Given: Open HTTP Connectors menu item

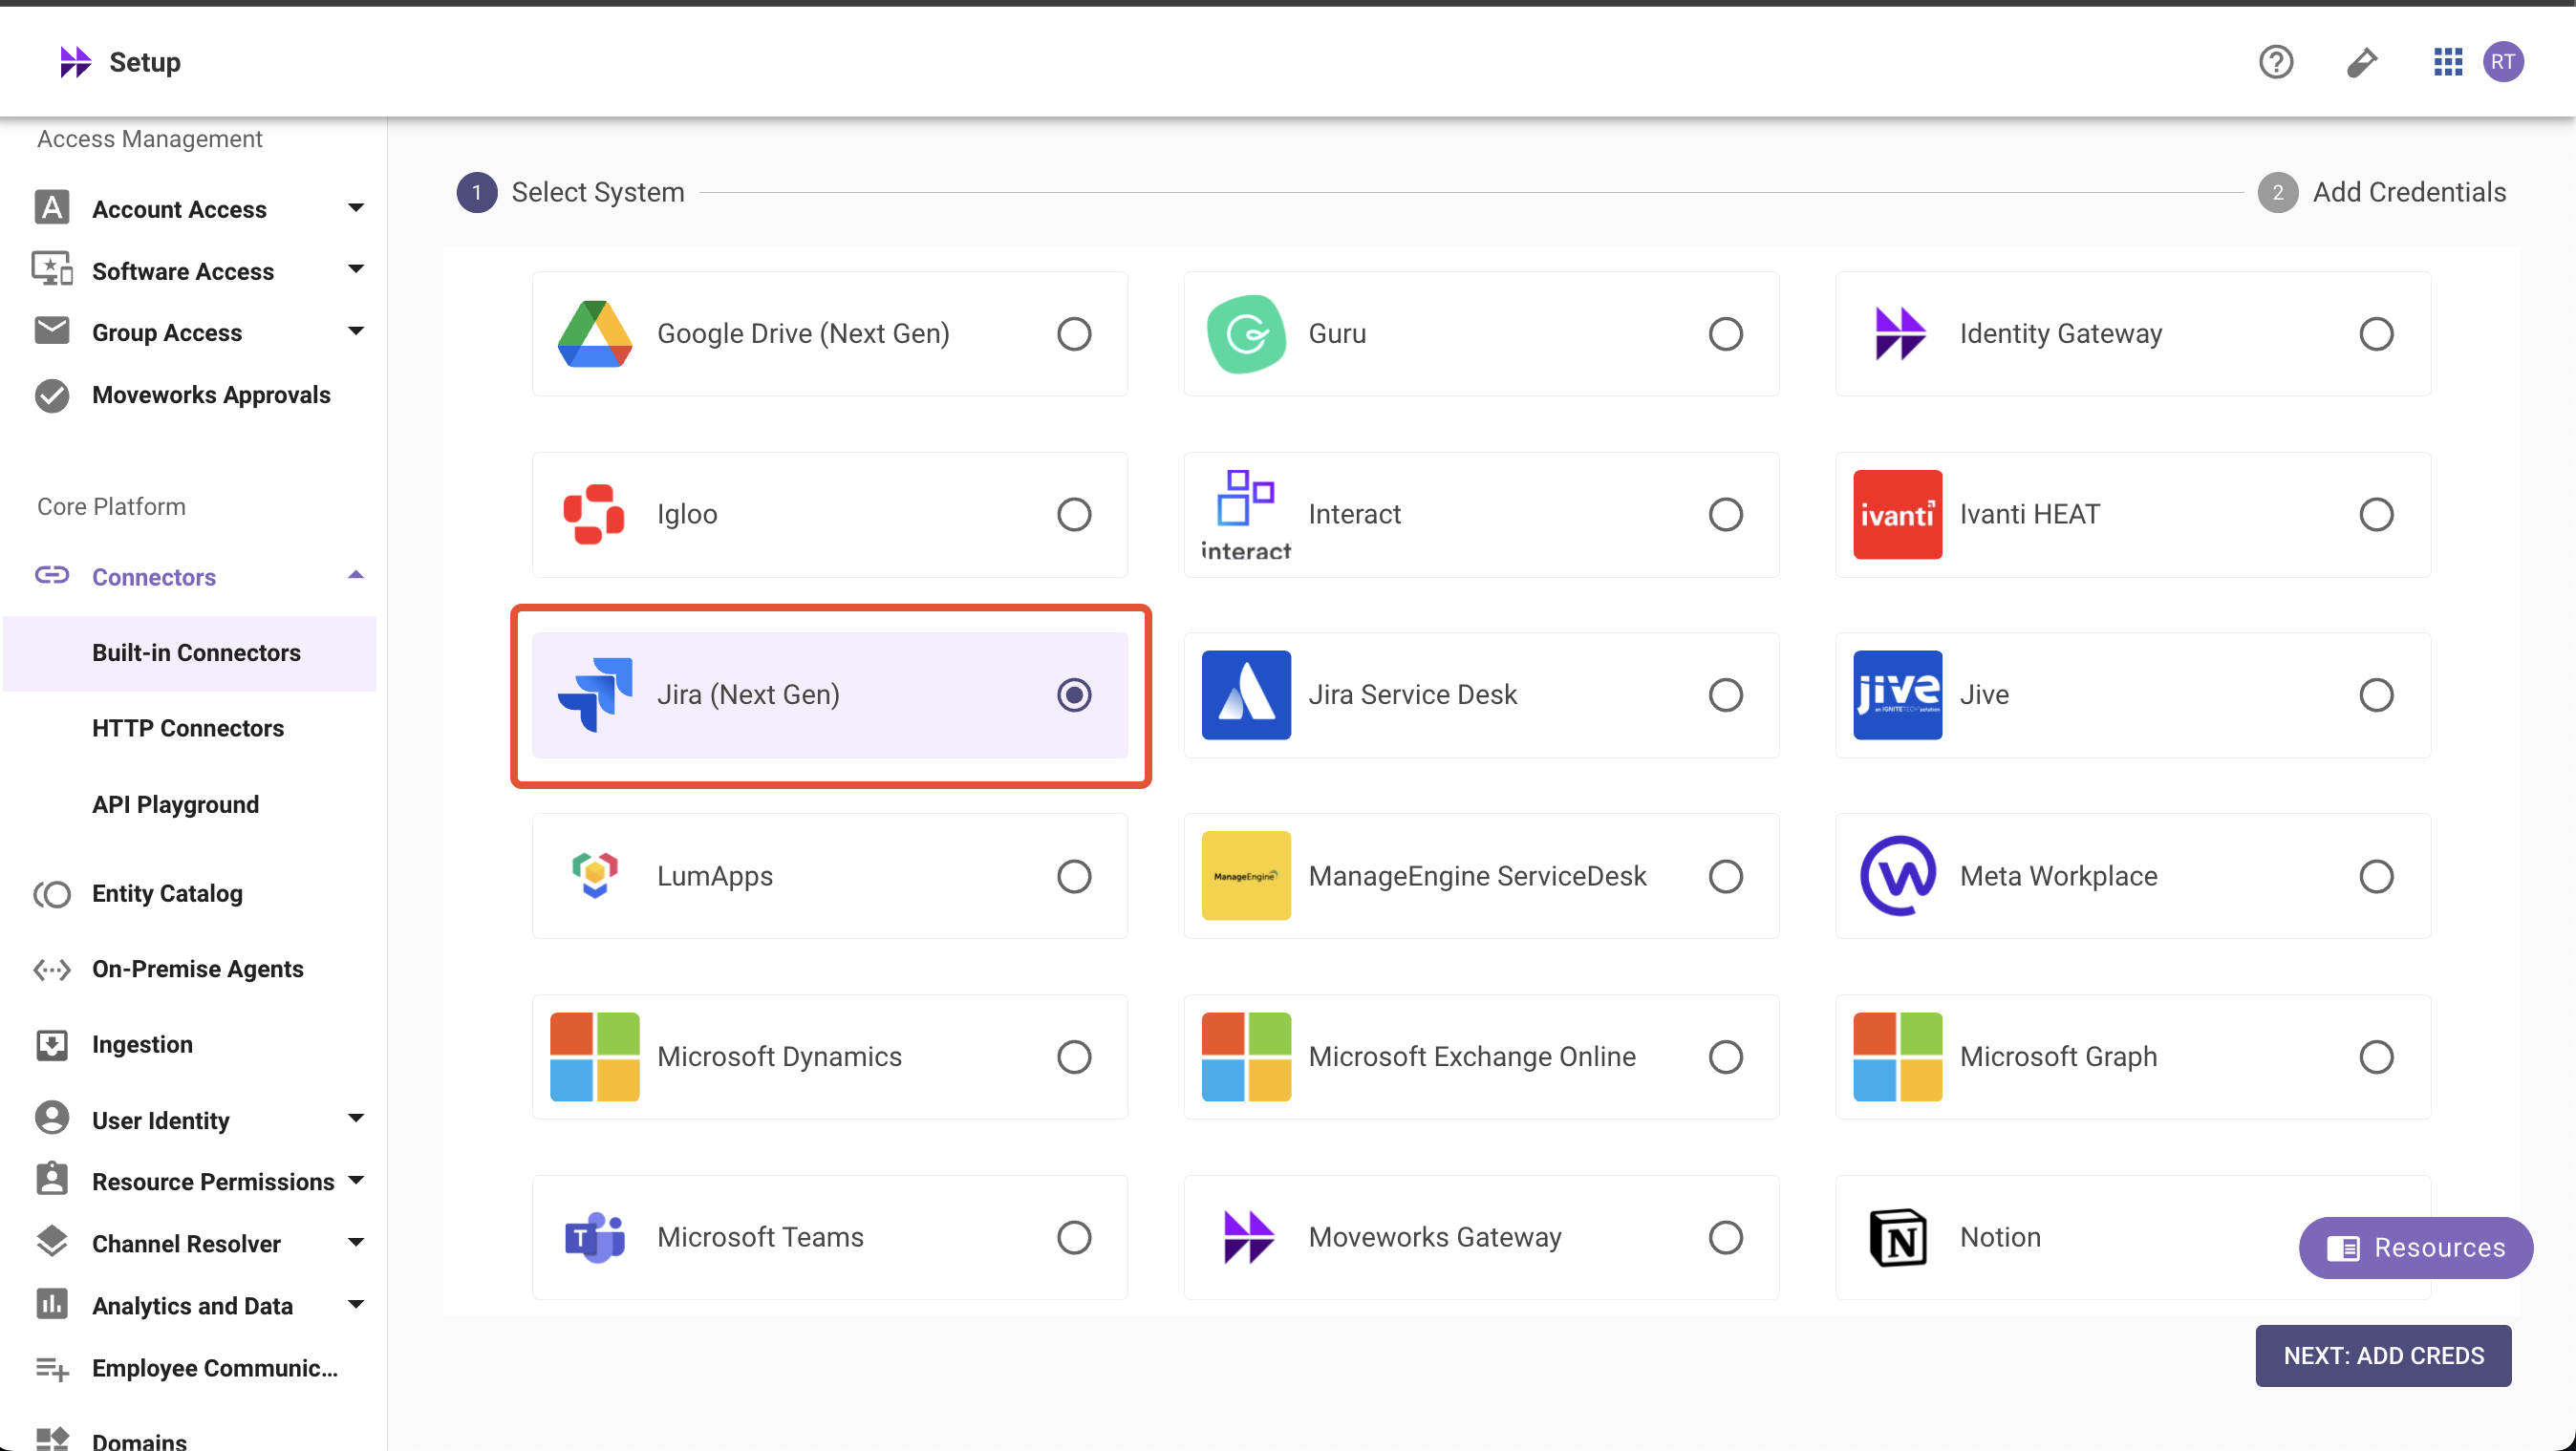Looking at the screenshot, I should pyautogui.click(x=188, y=728).
